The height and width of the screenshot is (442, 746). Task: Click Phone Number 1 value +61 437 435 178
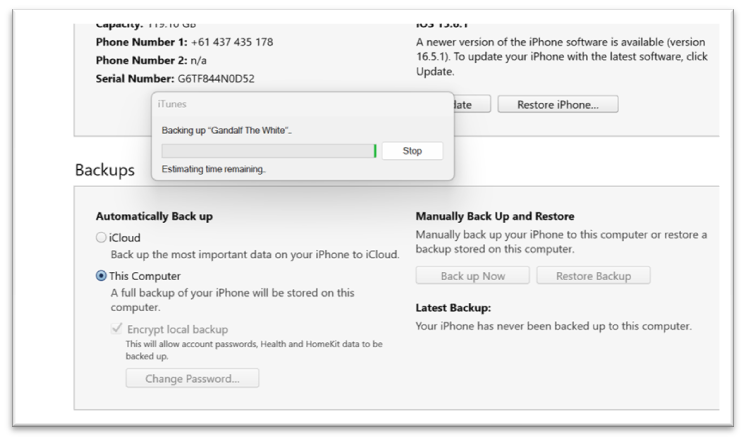tap(232, 42)
